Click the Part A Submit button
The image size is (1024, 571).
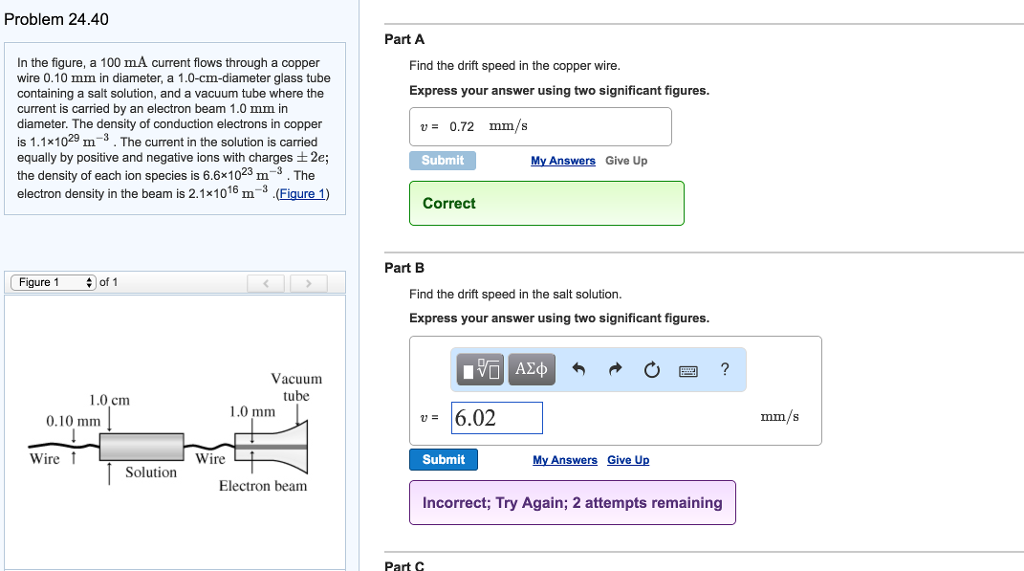[x=442, y=160]
